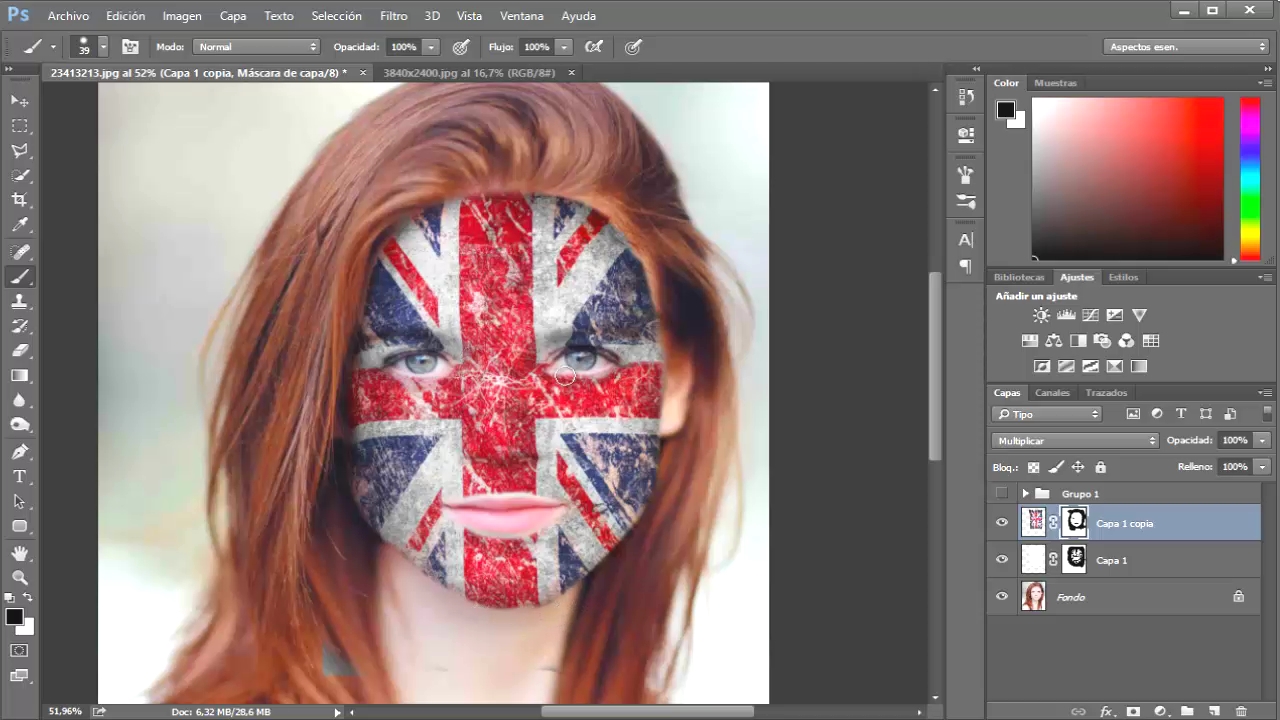Viewport: 1280px width, 720px height.
Task: Click the foreground color swatch in Color panel
Action: click(1006, 110)
